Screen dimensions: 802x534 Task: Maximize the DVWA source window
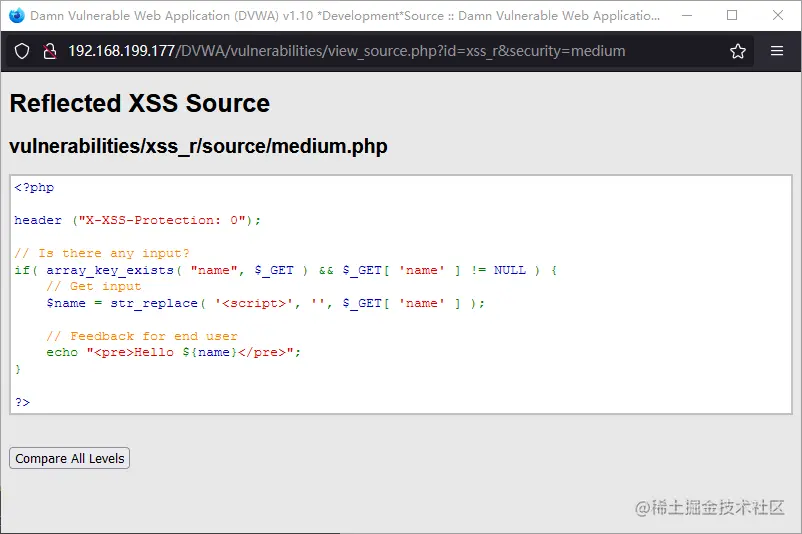click(732, 16)
